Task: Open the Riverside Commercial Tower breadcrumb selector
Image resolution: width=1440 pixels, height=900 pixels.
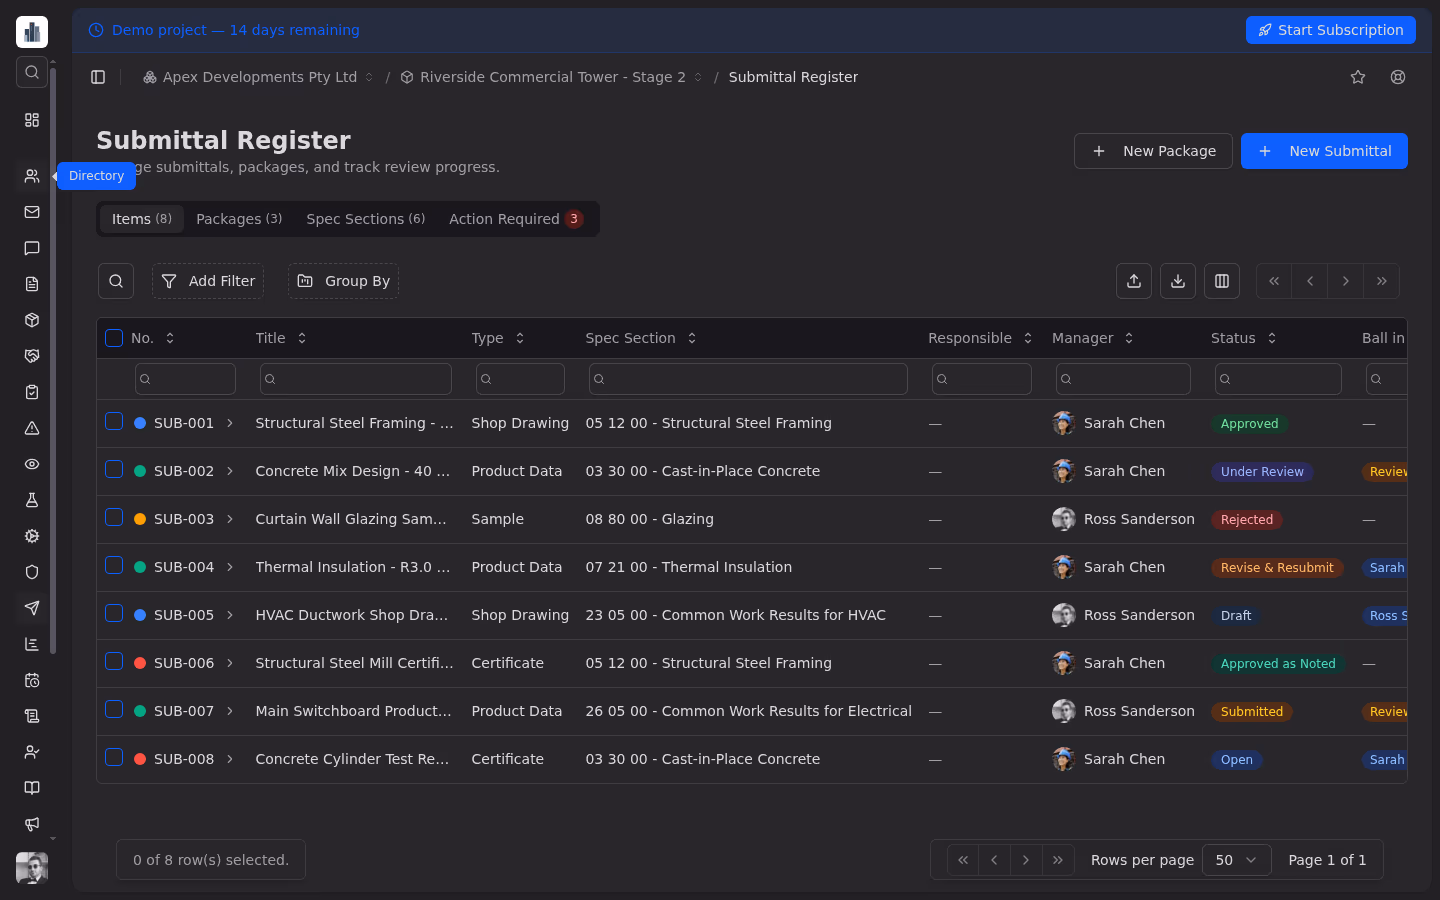Action: pos(698,77)
